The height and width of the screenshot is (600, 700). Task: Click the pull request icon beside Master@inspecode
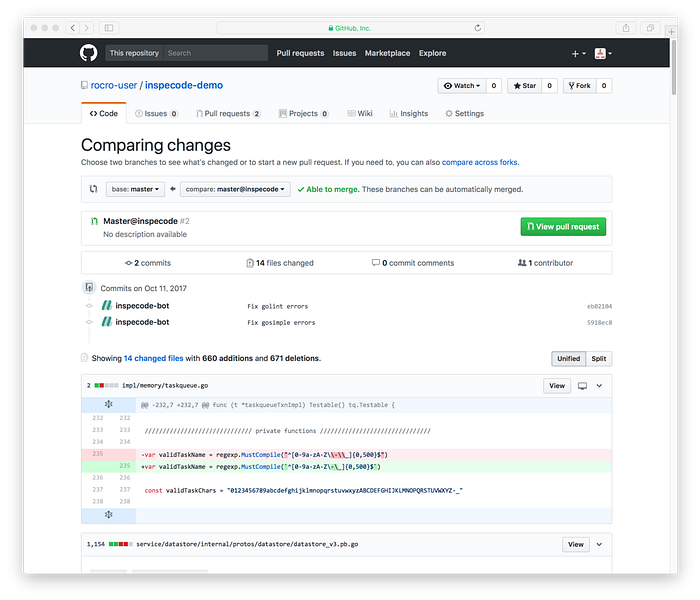pyautogui.click(x=94, y=221)
